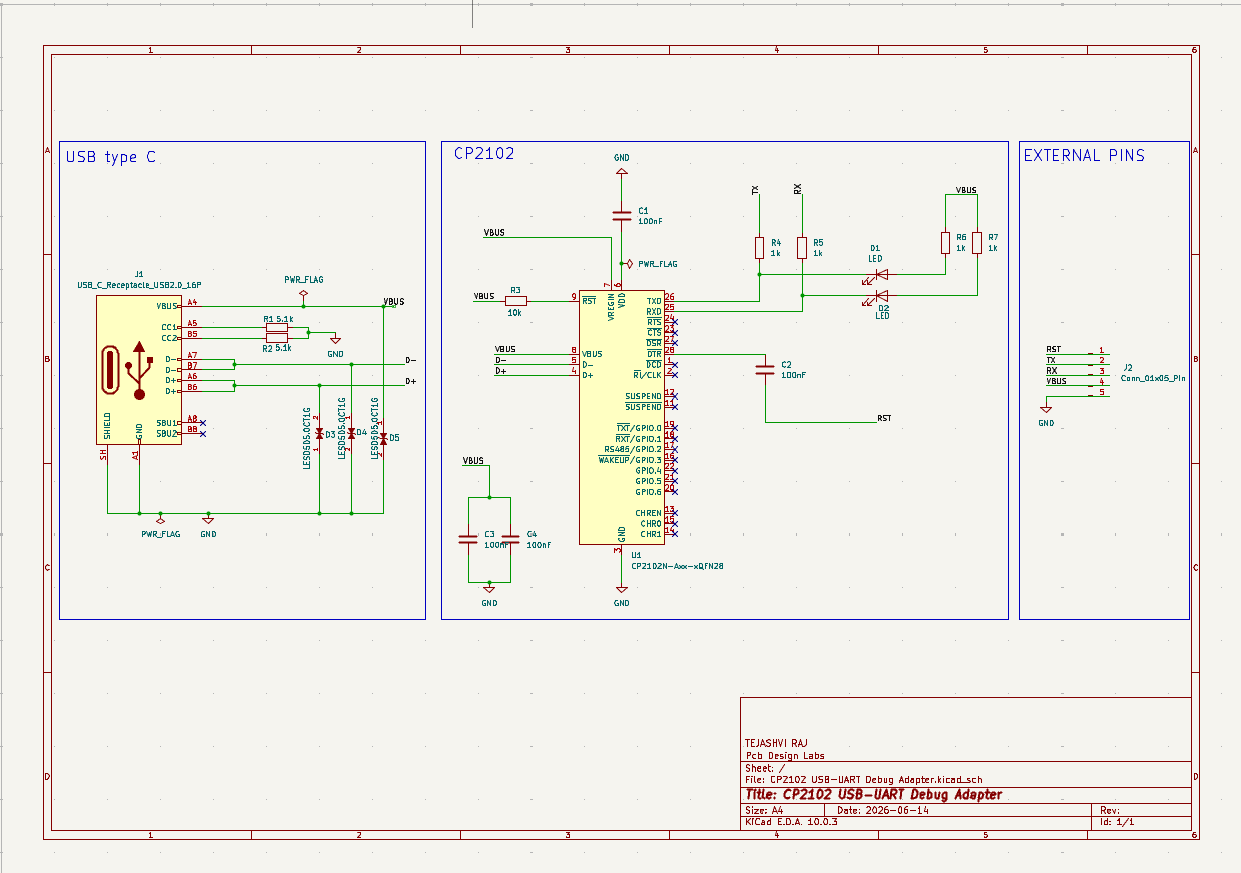
Task: Click the 'USB_C_Receptacle_USB2.0_16P' value text
Action: [x=139, y=285]
